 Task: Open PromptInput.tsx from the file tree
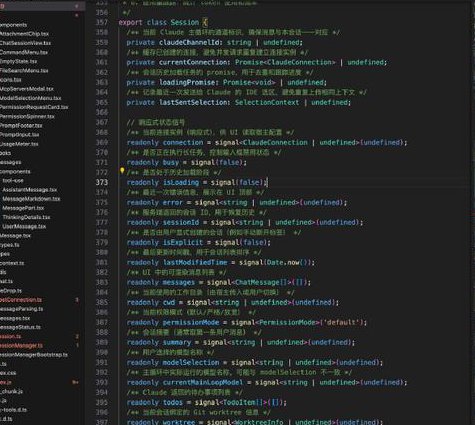(19, 135)
